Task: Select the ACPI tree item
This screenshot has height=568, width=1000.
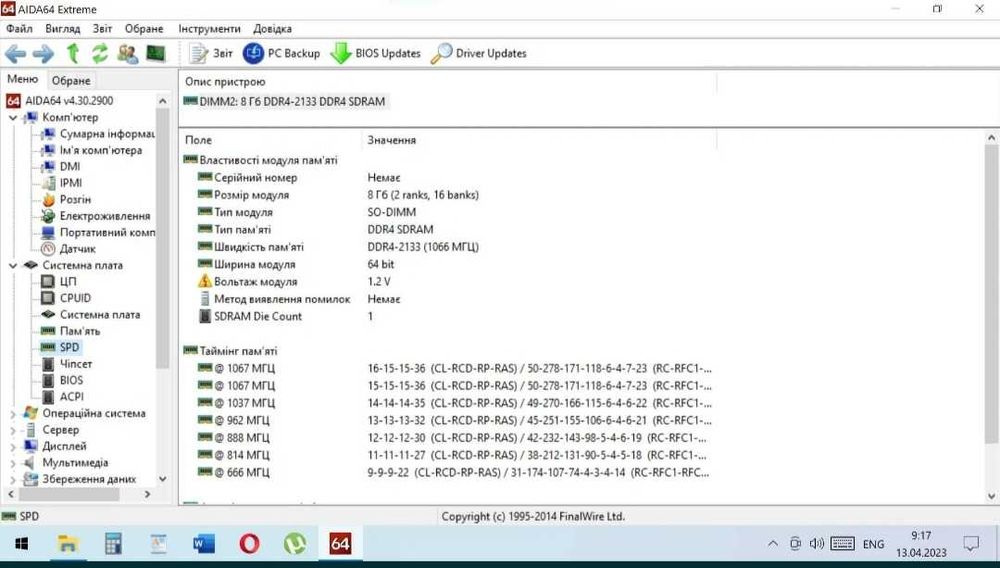Action: [62, 397]
